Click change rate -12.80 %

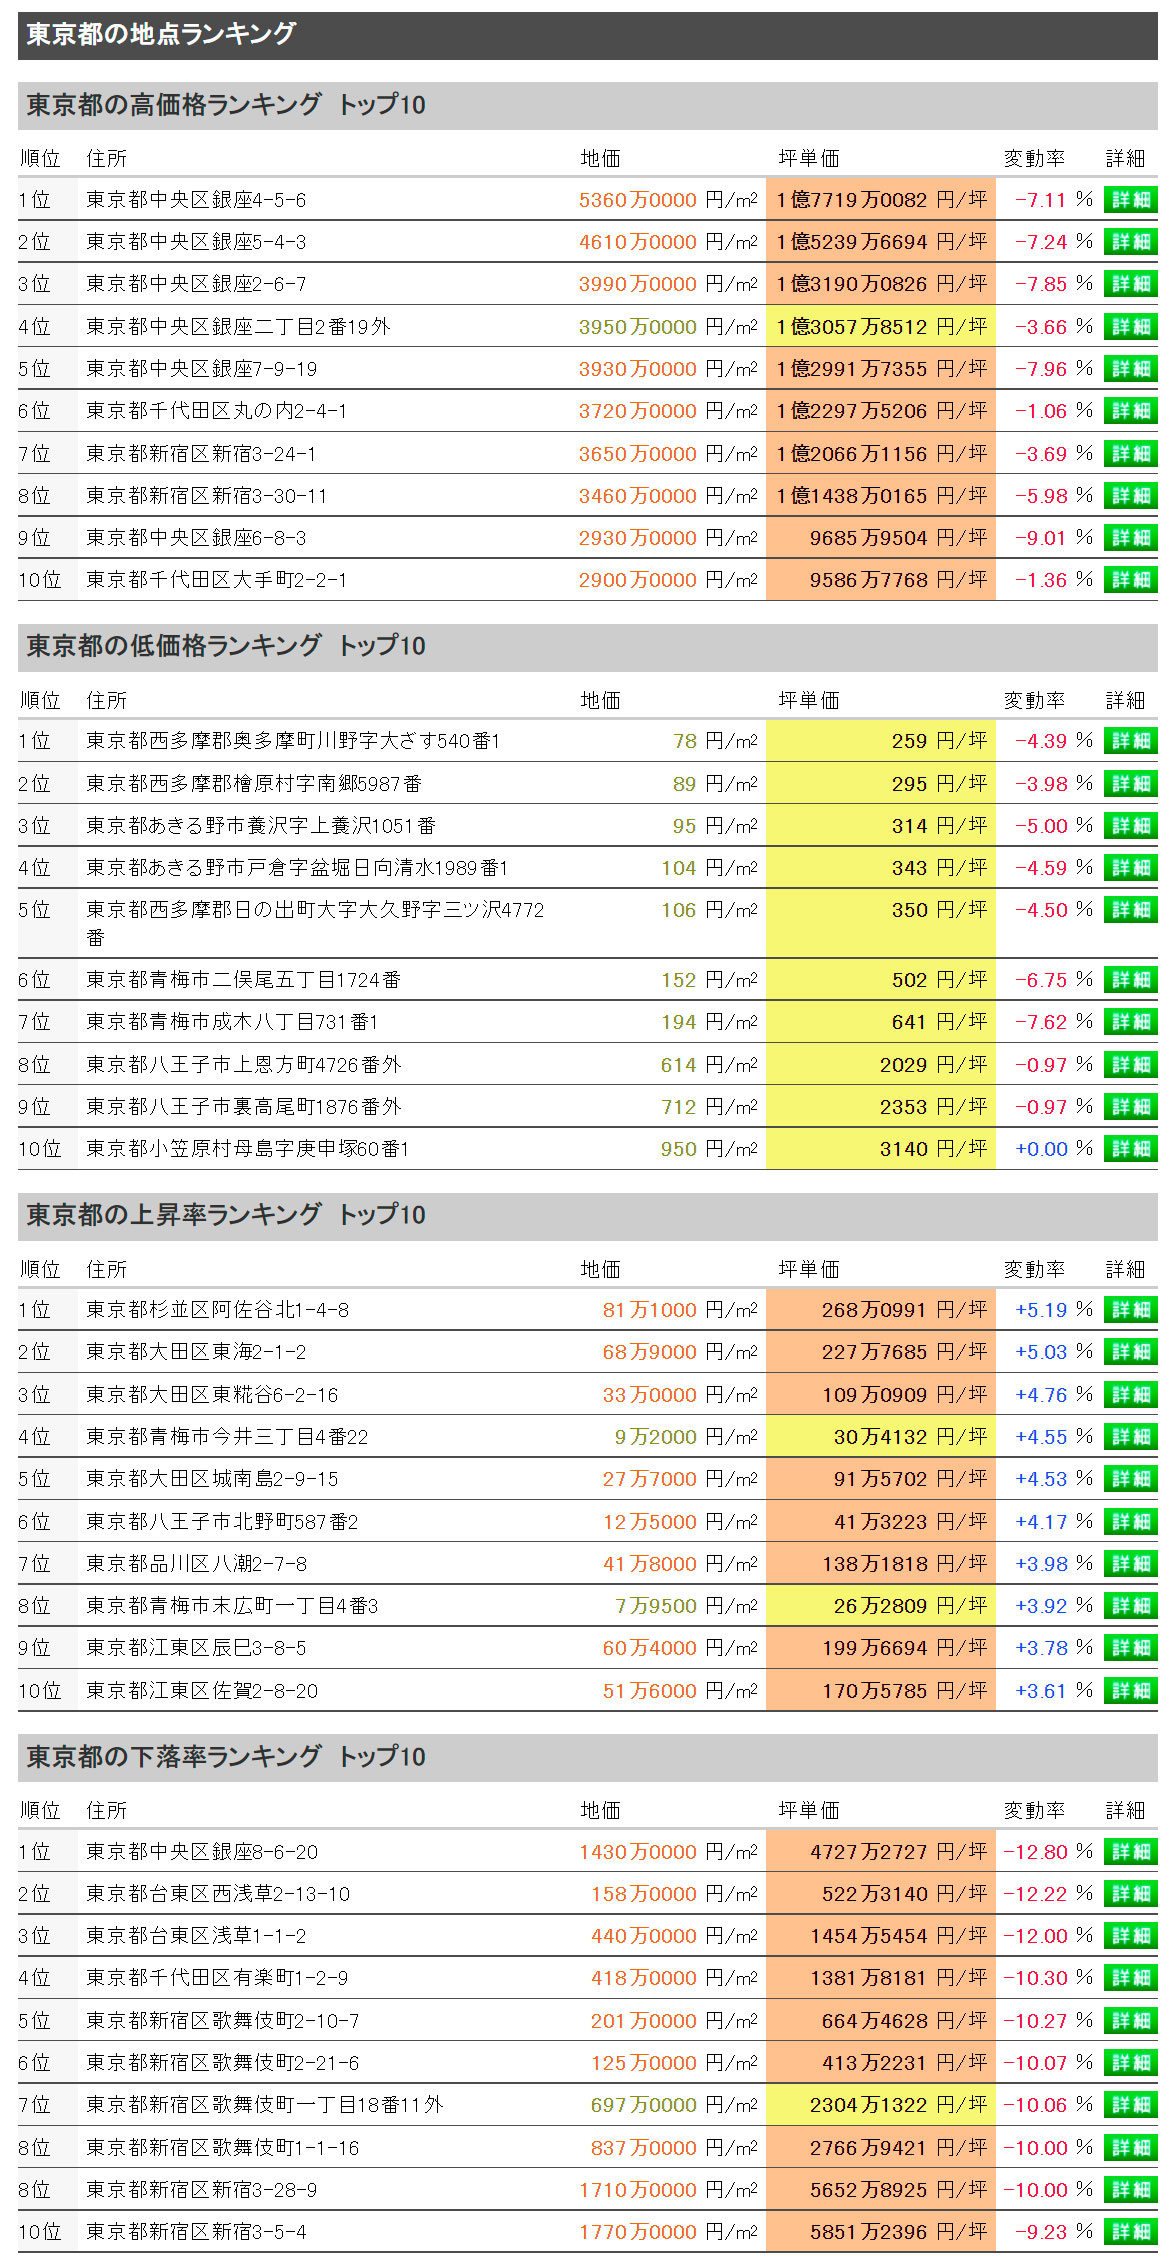[1049, 1852]
